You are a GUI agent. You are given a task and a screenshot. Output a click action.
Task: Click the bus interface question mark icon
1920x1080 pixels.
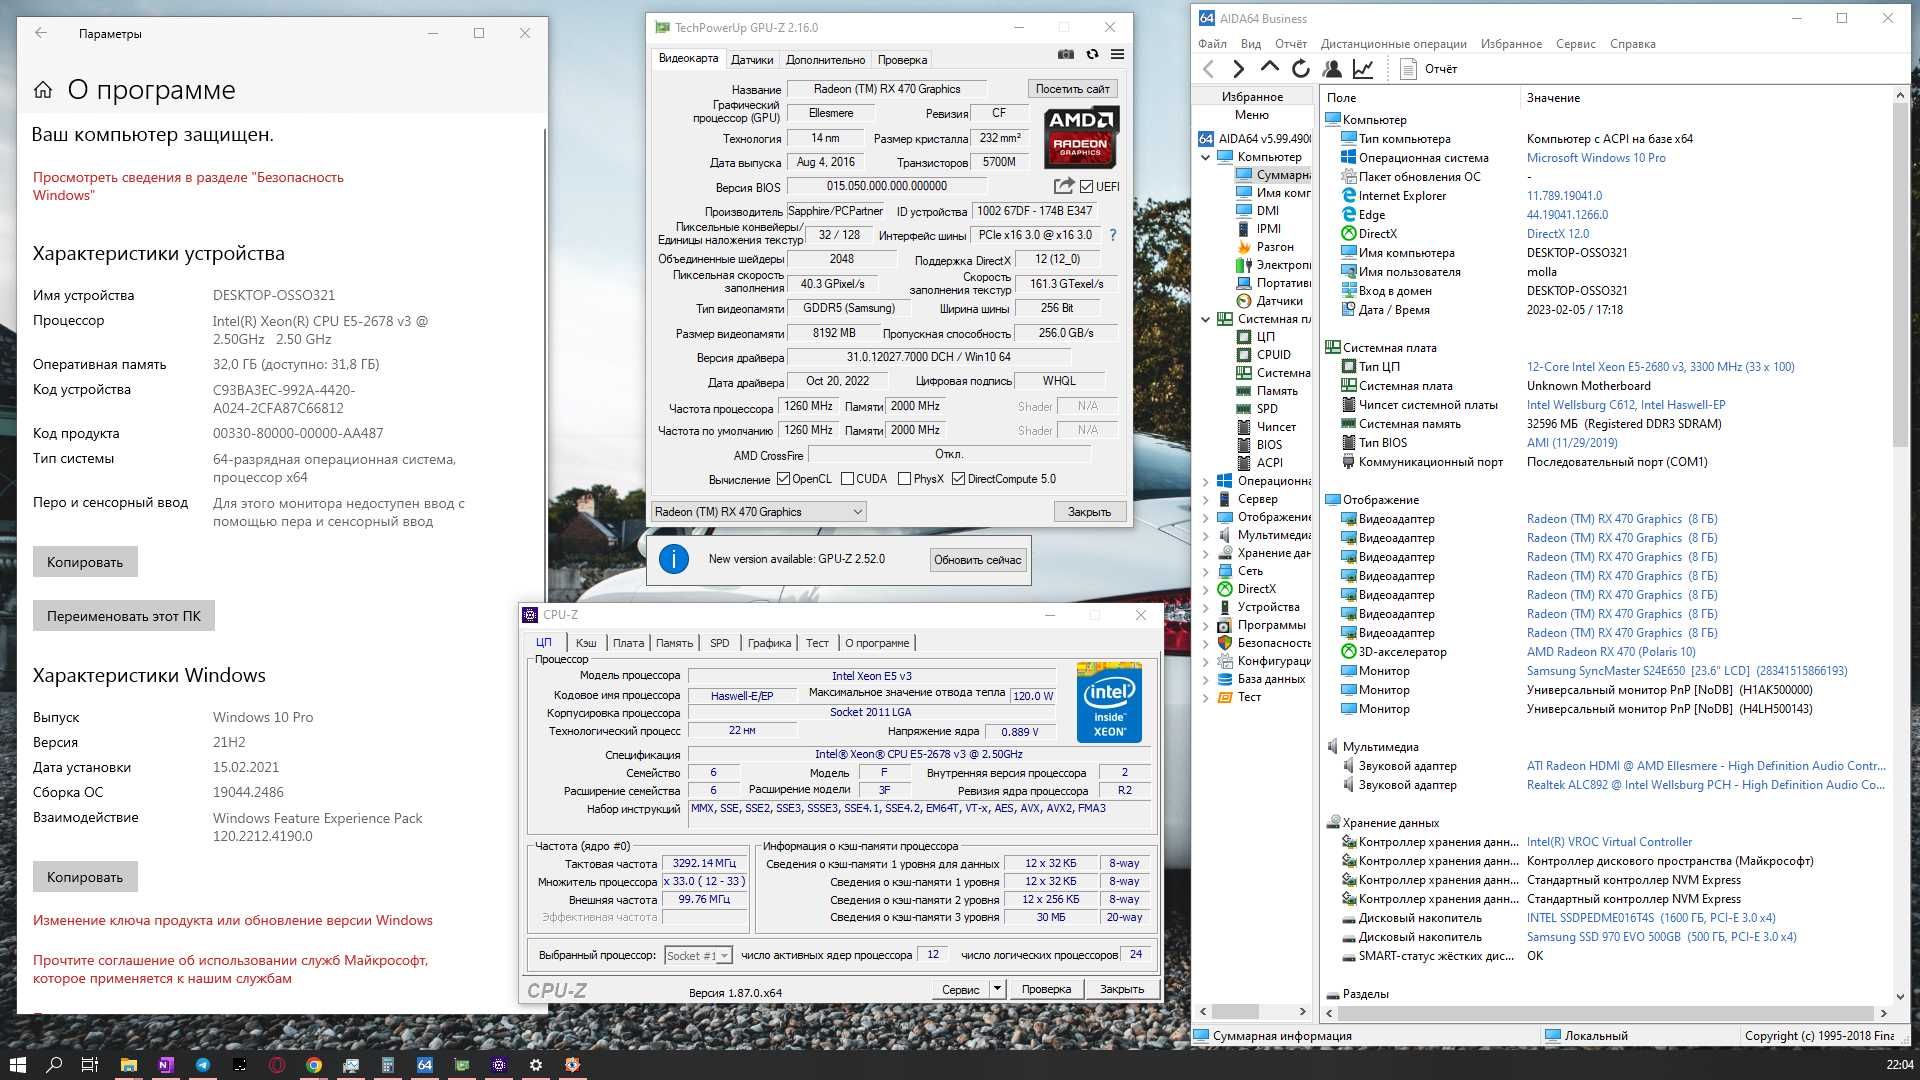(1112, 235)
